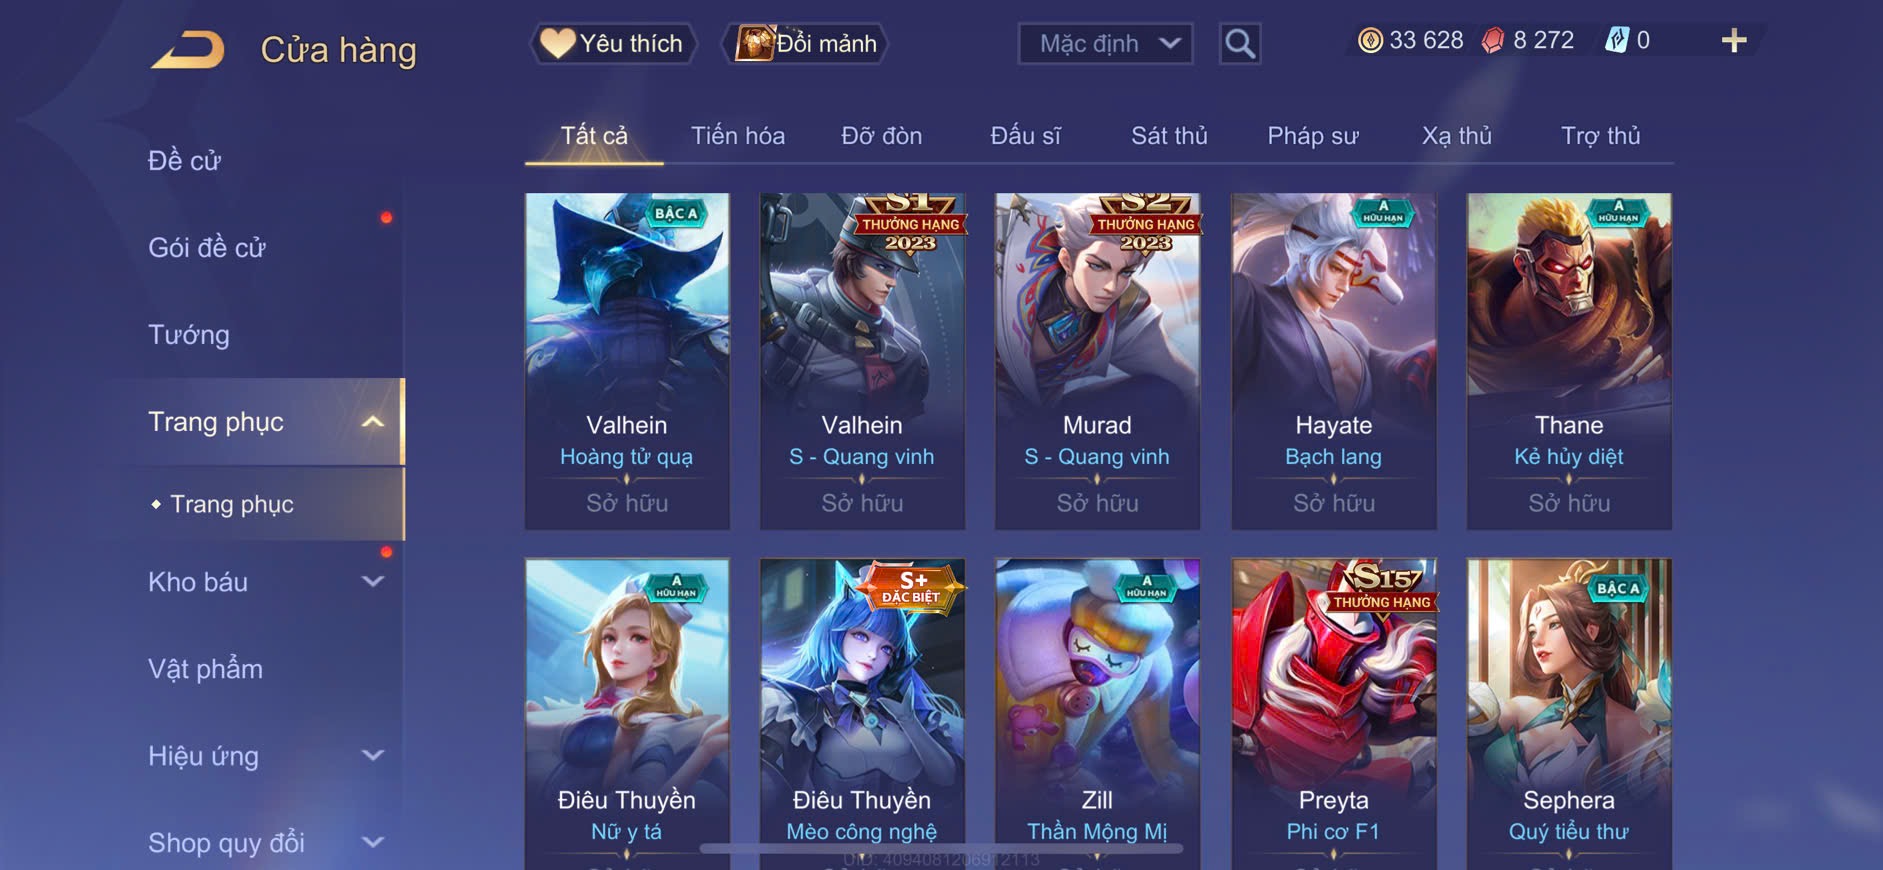Tap the plus icon to add currency
The height and width of the screenshot is (870, 1883).
(1733, 41)
